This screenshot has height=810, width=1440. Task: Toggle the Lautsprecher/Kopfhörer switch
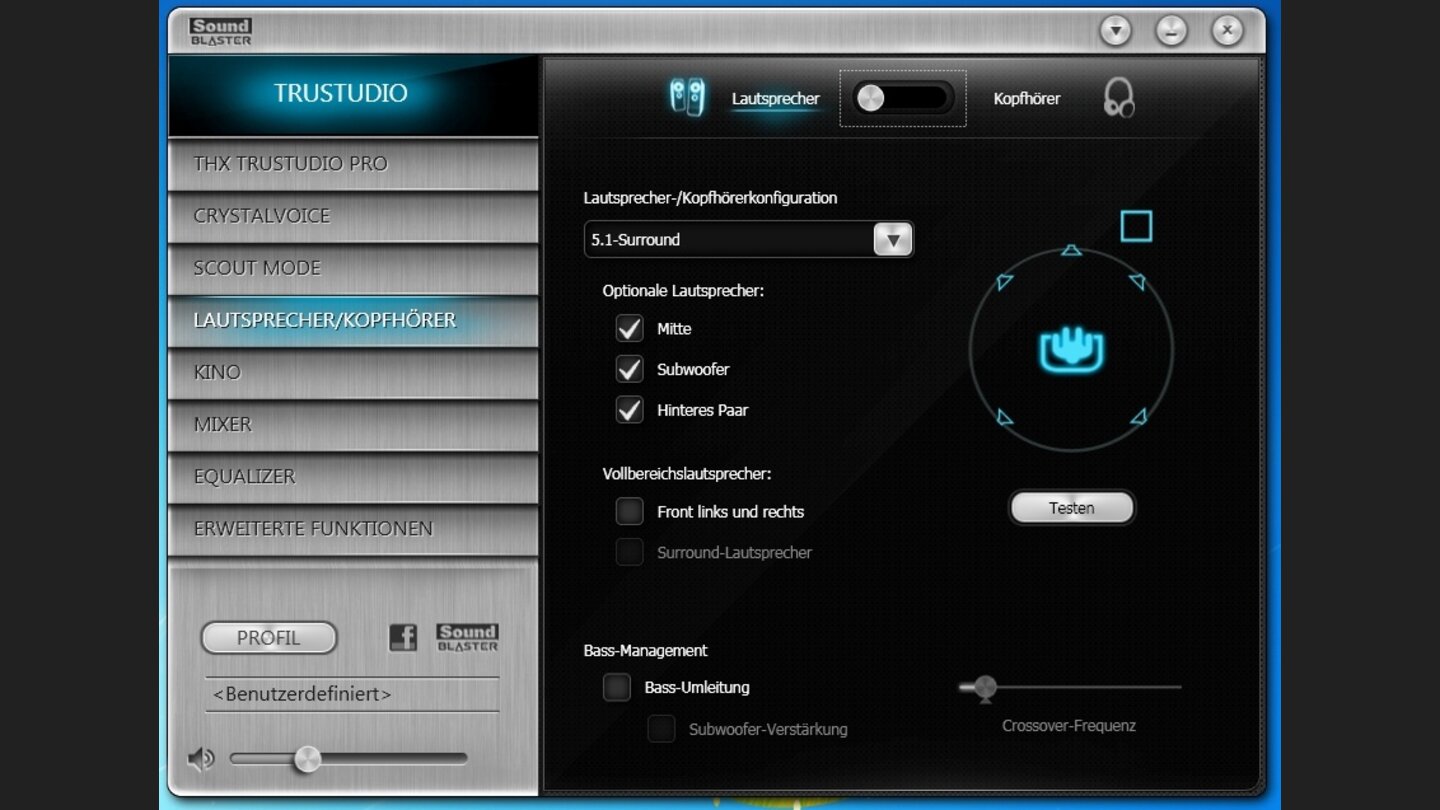point(903,98)
